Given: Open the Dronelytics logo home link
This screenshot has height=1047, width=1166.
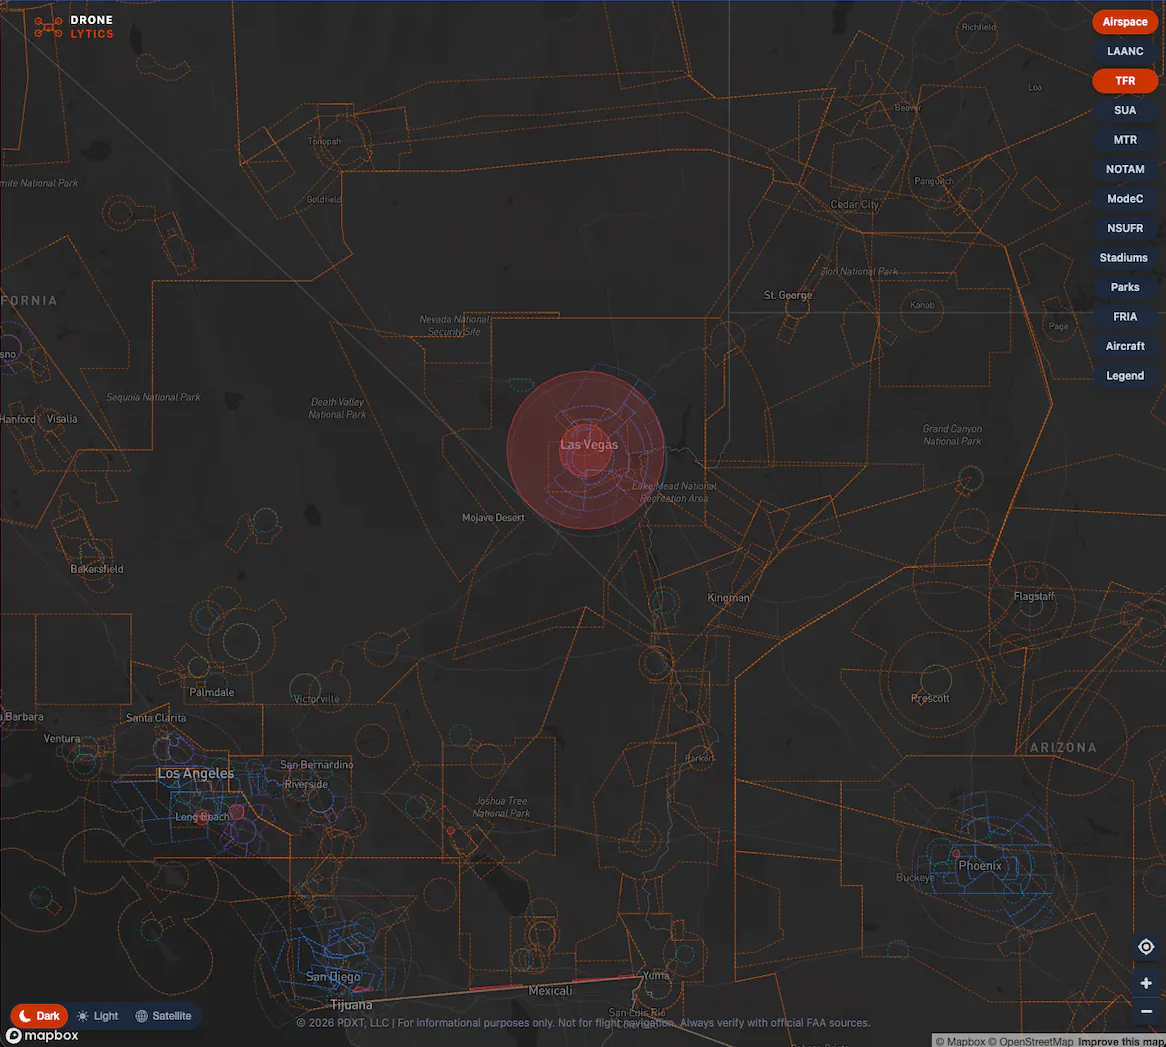Looking at the screenshot, I should pyautogui.click(x=74, y=27).
